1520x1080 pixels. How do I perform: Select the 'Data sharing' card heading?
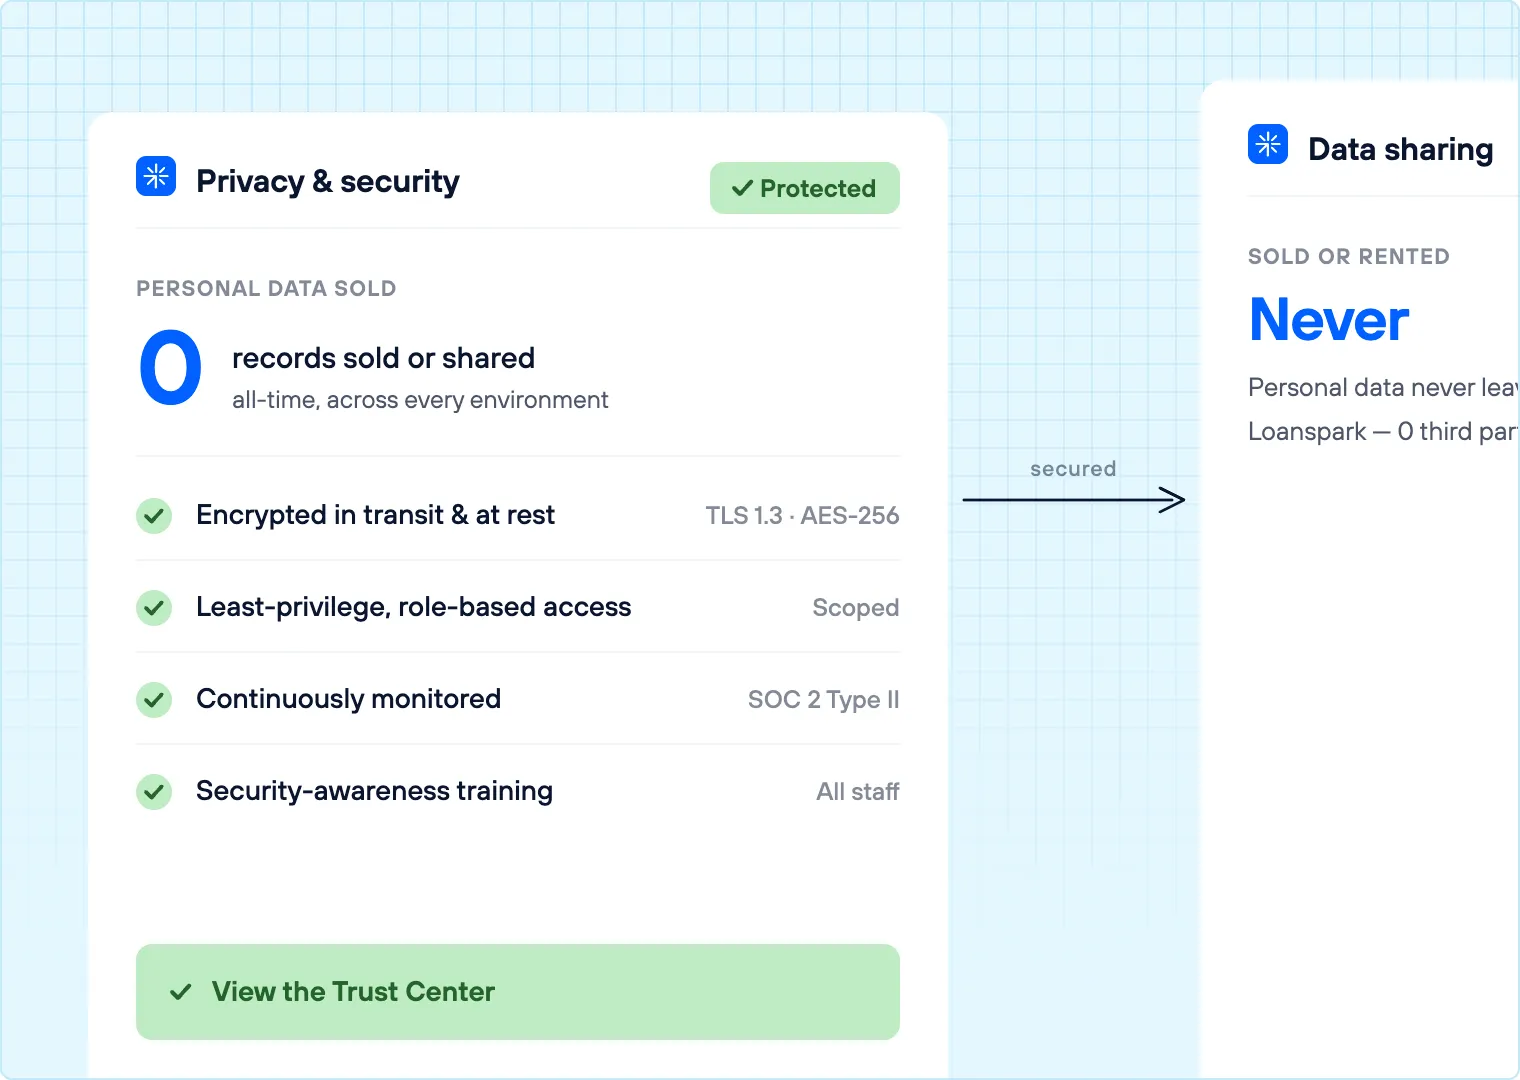coord(1400,150)
